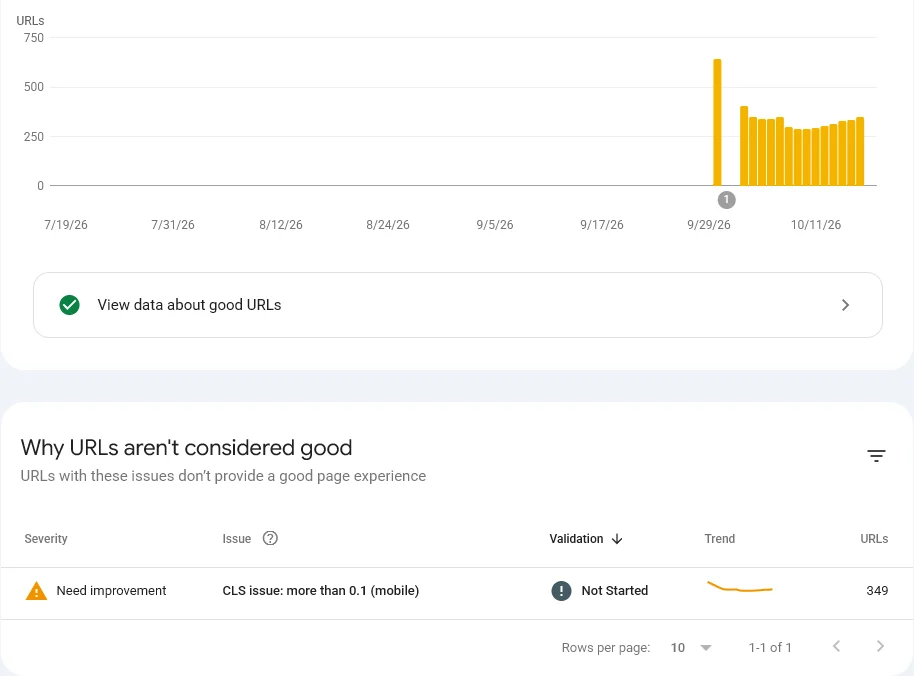Click the 9/29/26 date axis label
The height and width of the screenshot is (676, 914).
pyautogui.click(x=708, y=224)
